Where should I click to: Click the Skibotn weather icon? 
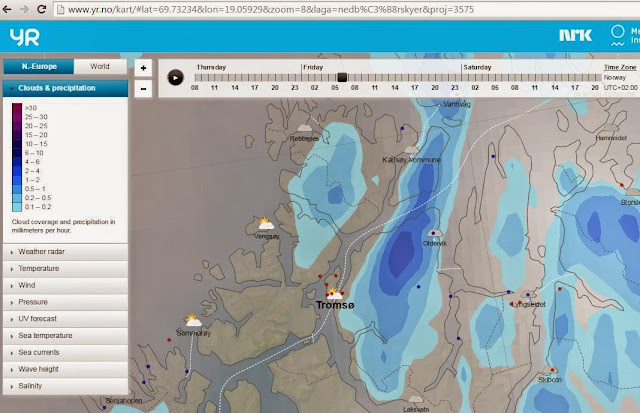click(550, 370)
